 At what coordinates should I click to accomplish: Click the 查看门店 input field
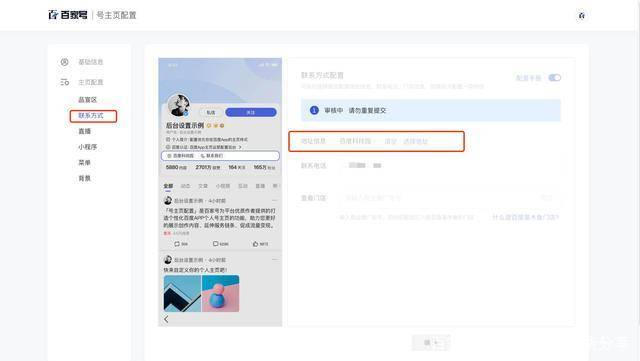tap(449, 198)
